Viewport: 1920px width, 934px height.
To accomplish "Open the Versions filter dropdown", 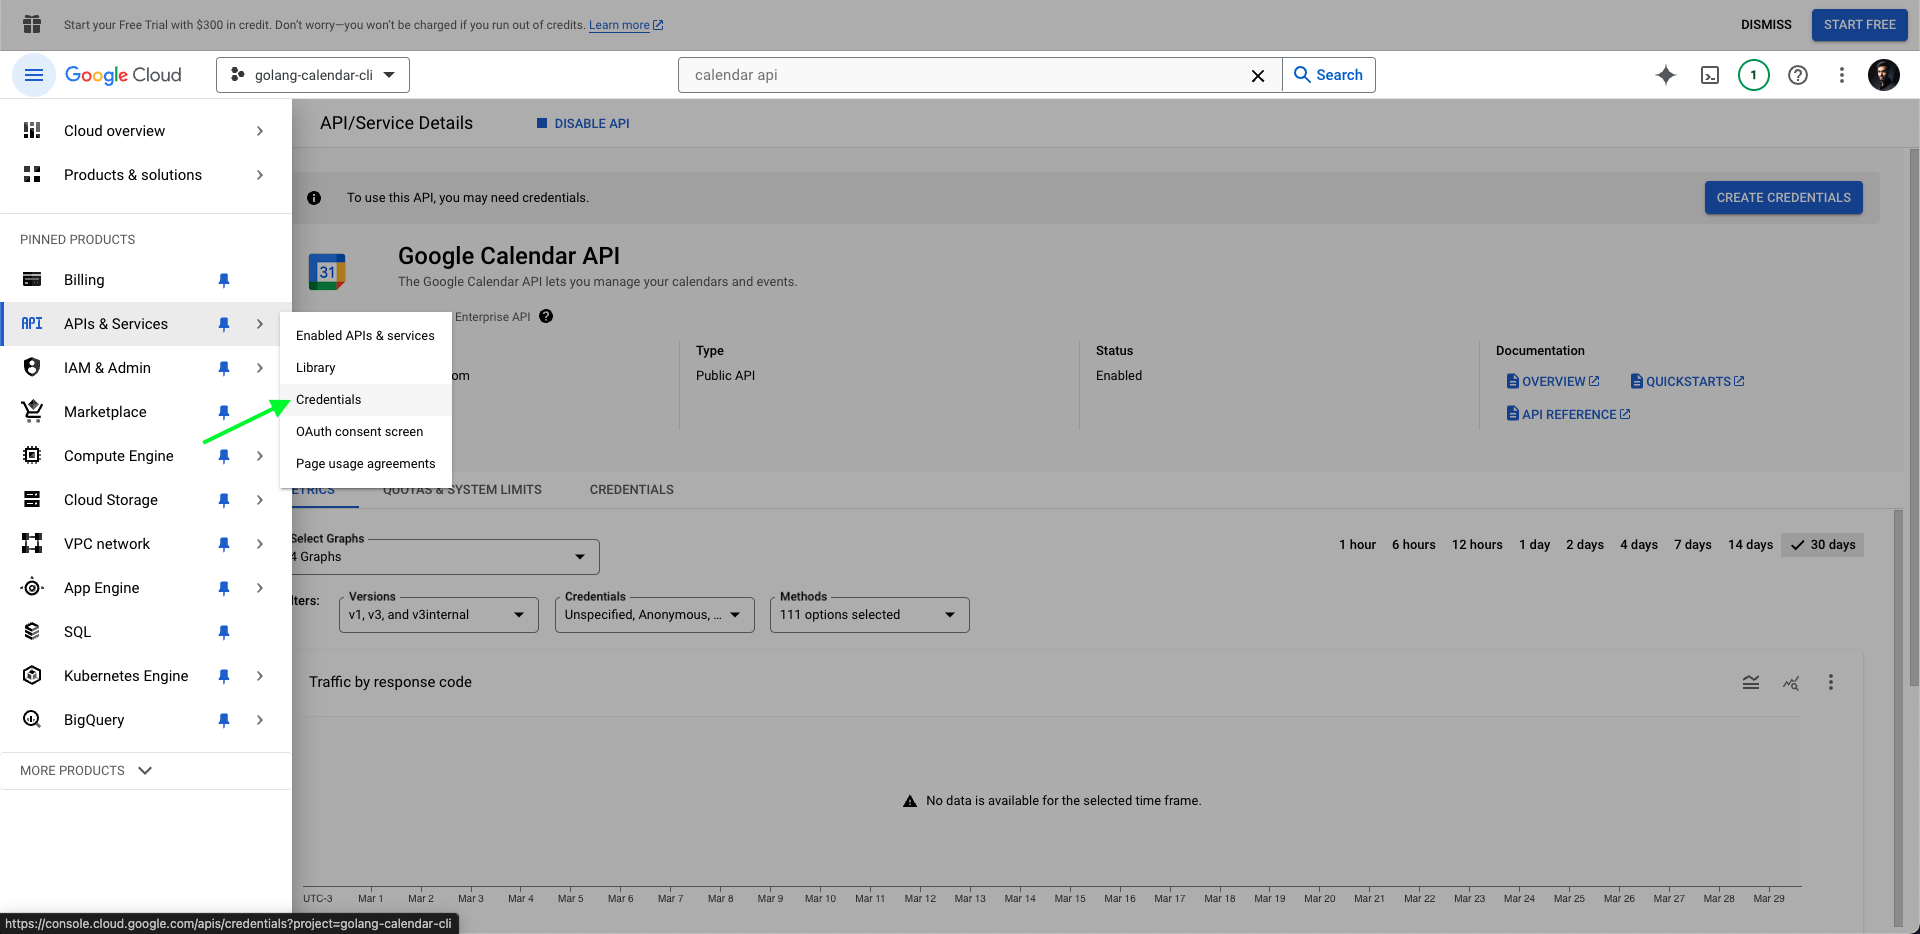I will click(439, 615).
